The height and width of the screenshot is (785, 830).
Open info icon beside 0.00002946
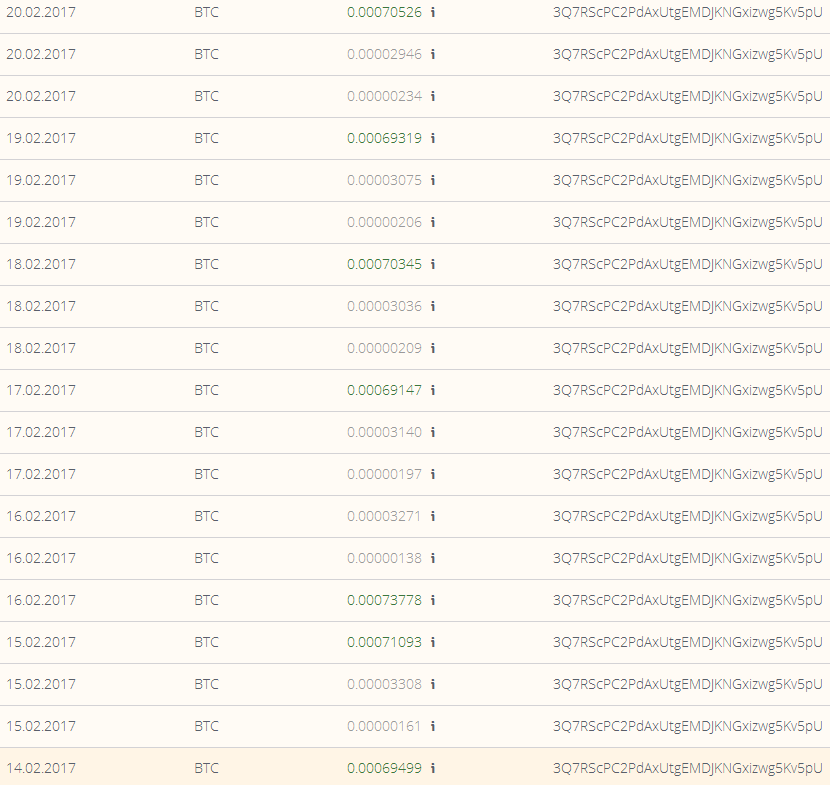pos(432,54)
